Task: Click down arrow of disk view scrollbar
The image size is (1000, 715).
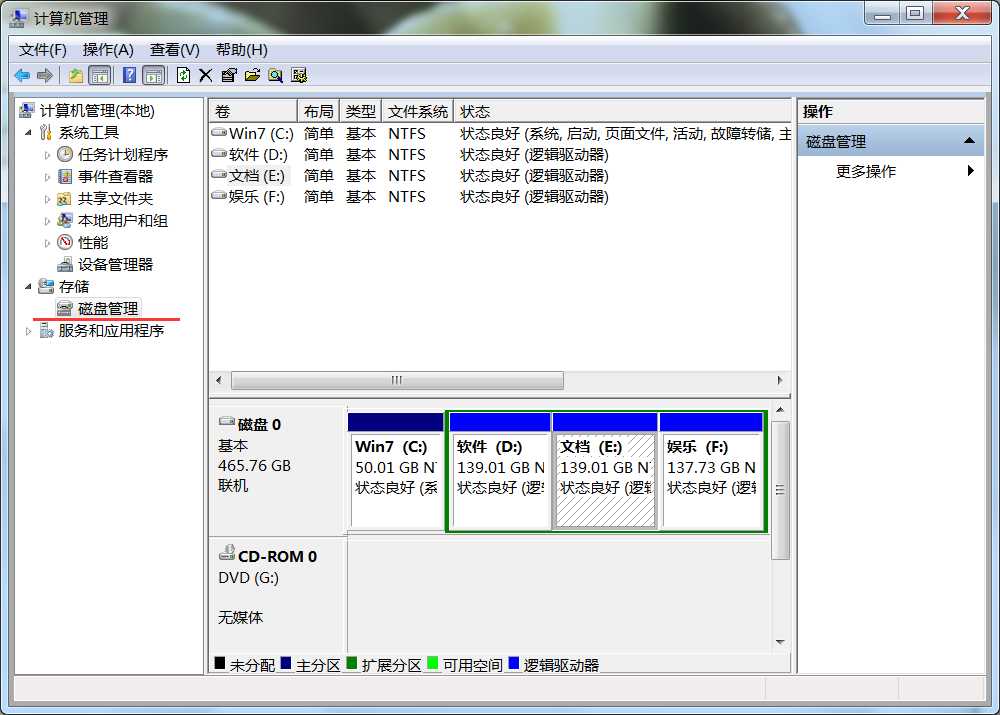Action: point(780,642)
